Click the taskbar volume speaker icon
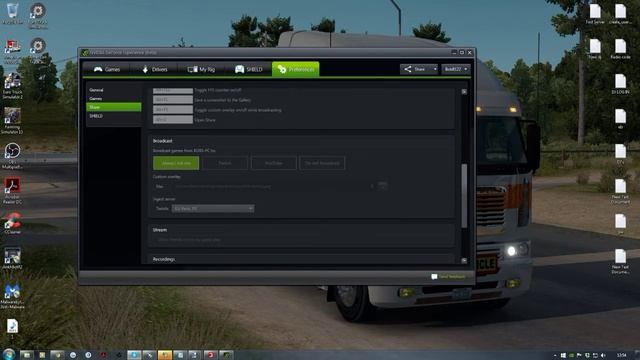The height and width of the screenshot is (360, 640). pos(603,356)
